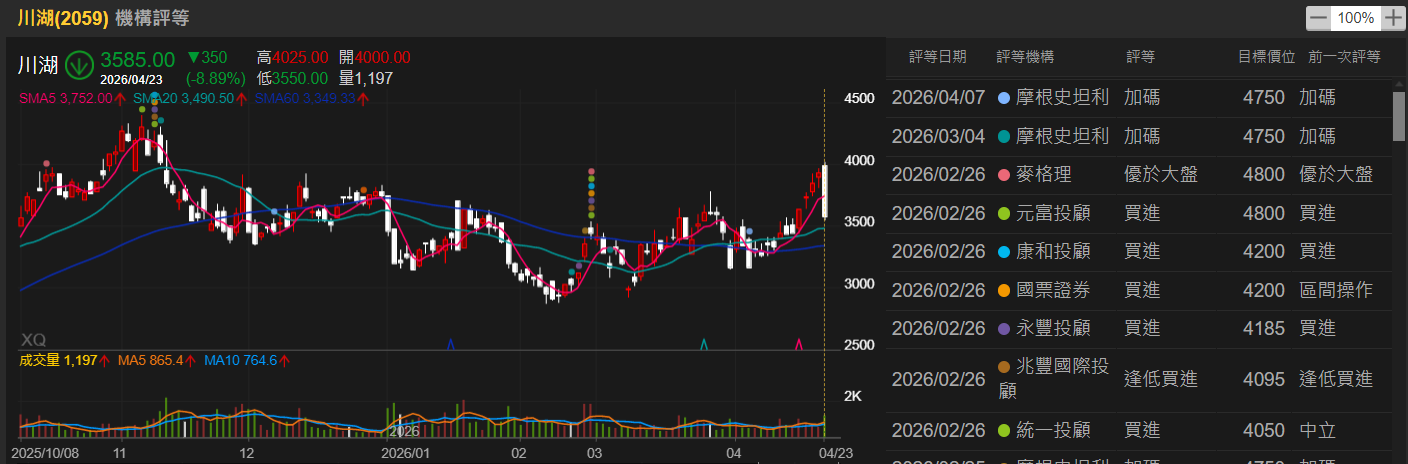Sort by 目標價位 column header
The width and height of the screenshot is (1408, 464).
1266,57
